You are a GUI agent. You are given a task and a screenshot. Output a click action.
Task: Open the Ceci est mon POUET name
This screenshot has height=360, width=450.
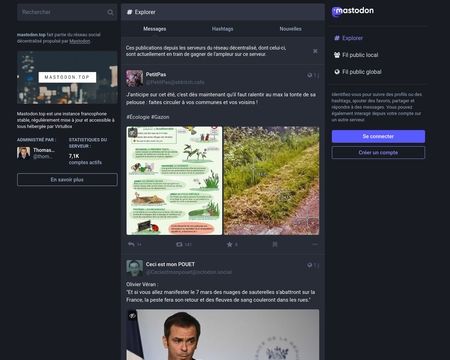coord(170,264)
